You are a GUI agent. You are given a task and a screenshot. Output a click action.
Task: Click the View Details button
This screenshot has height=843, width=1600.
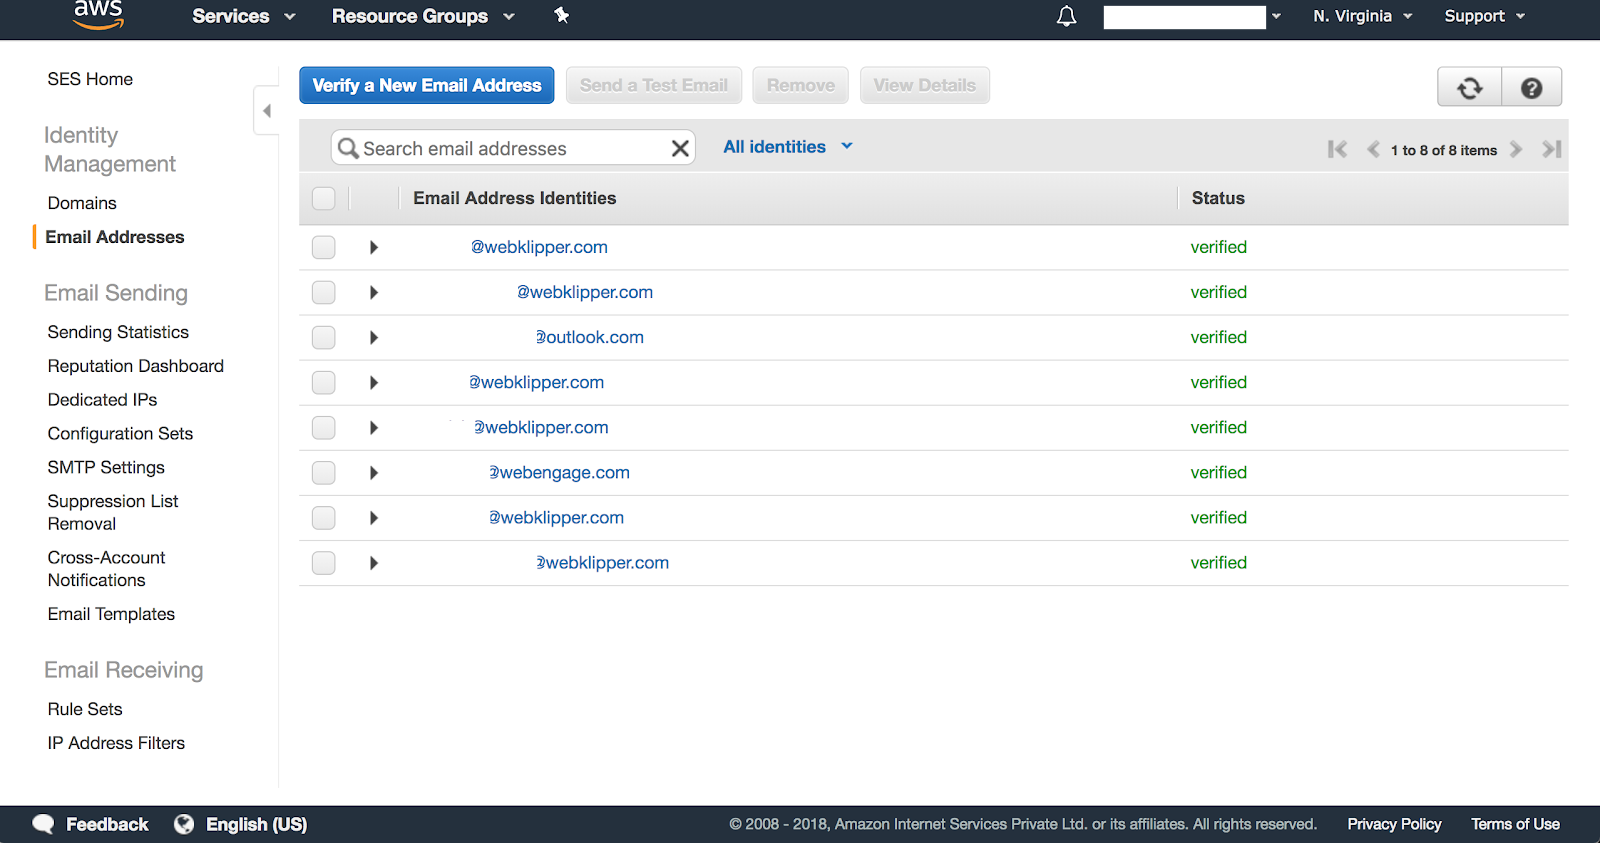(925, 85)
